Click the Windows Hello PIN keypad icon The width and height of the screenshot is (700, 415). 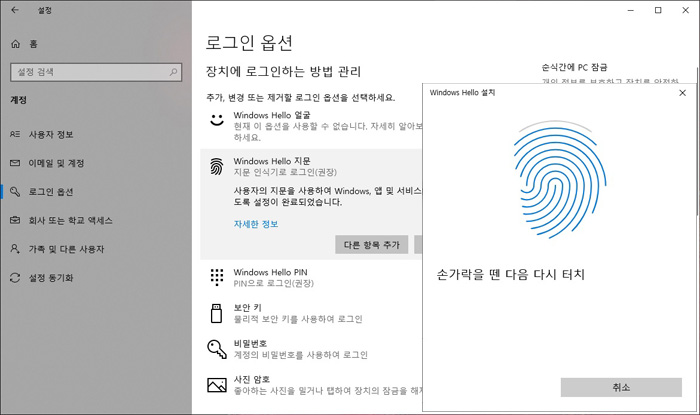[216, 276]
